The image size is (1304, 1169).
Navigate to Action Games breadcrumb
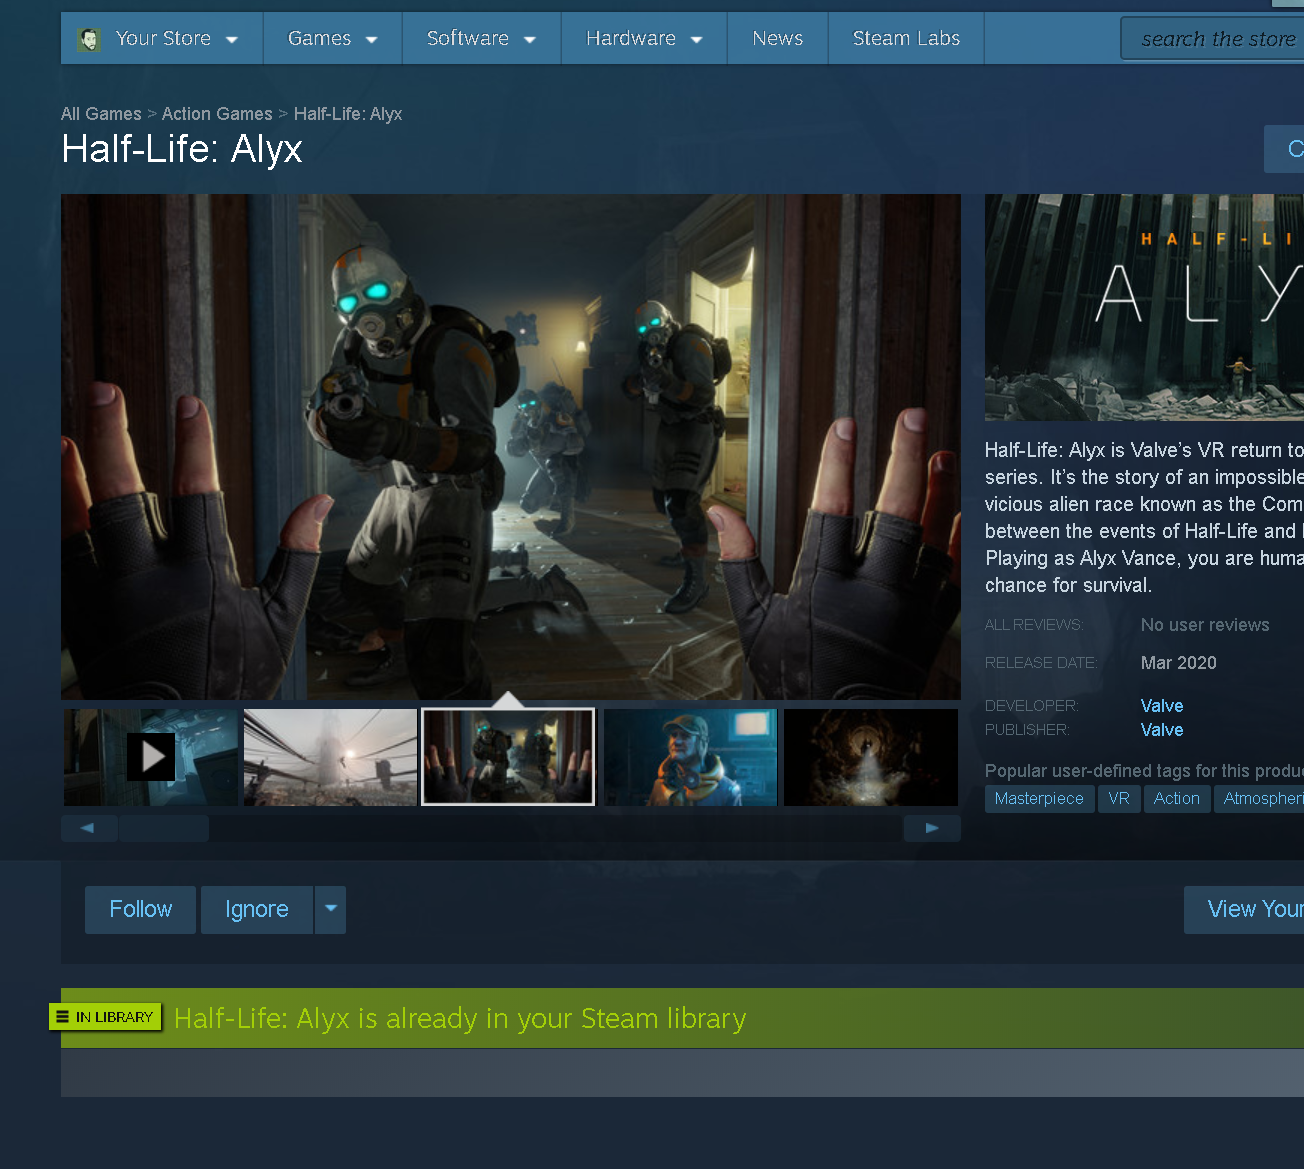click(x=217, y=114)
